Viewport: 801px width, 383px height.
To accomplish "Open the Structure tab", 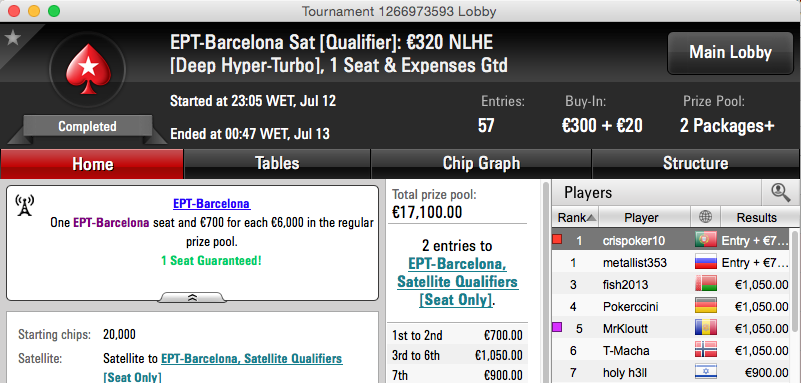I will [x=696, y=164].
